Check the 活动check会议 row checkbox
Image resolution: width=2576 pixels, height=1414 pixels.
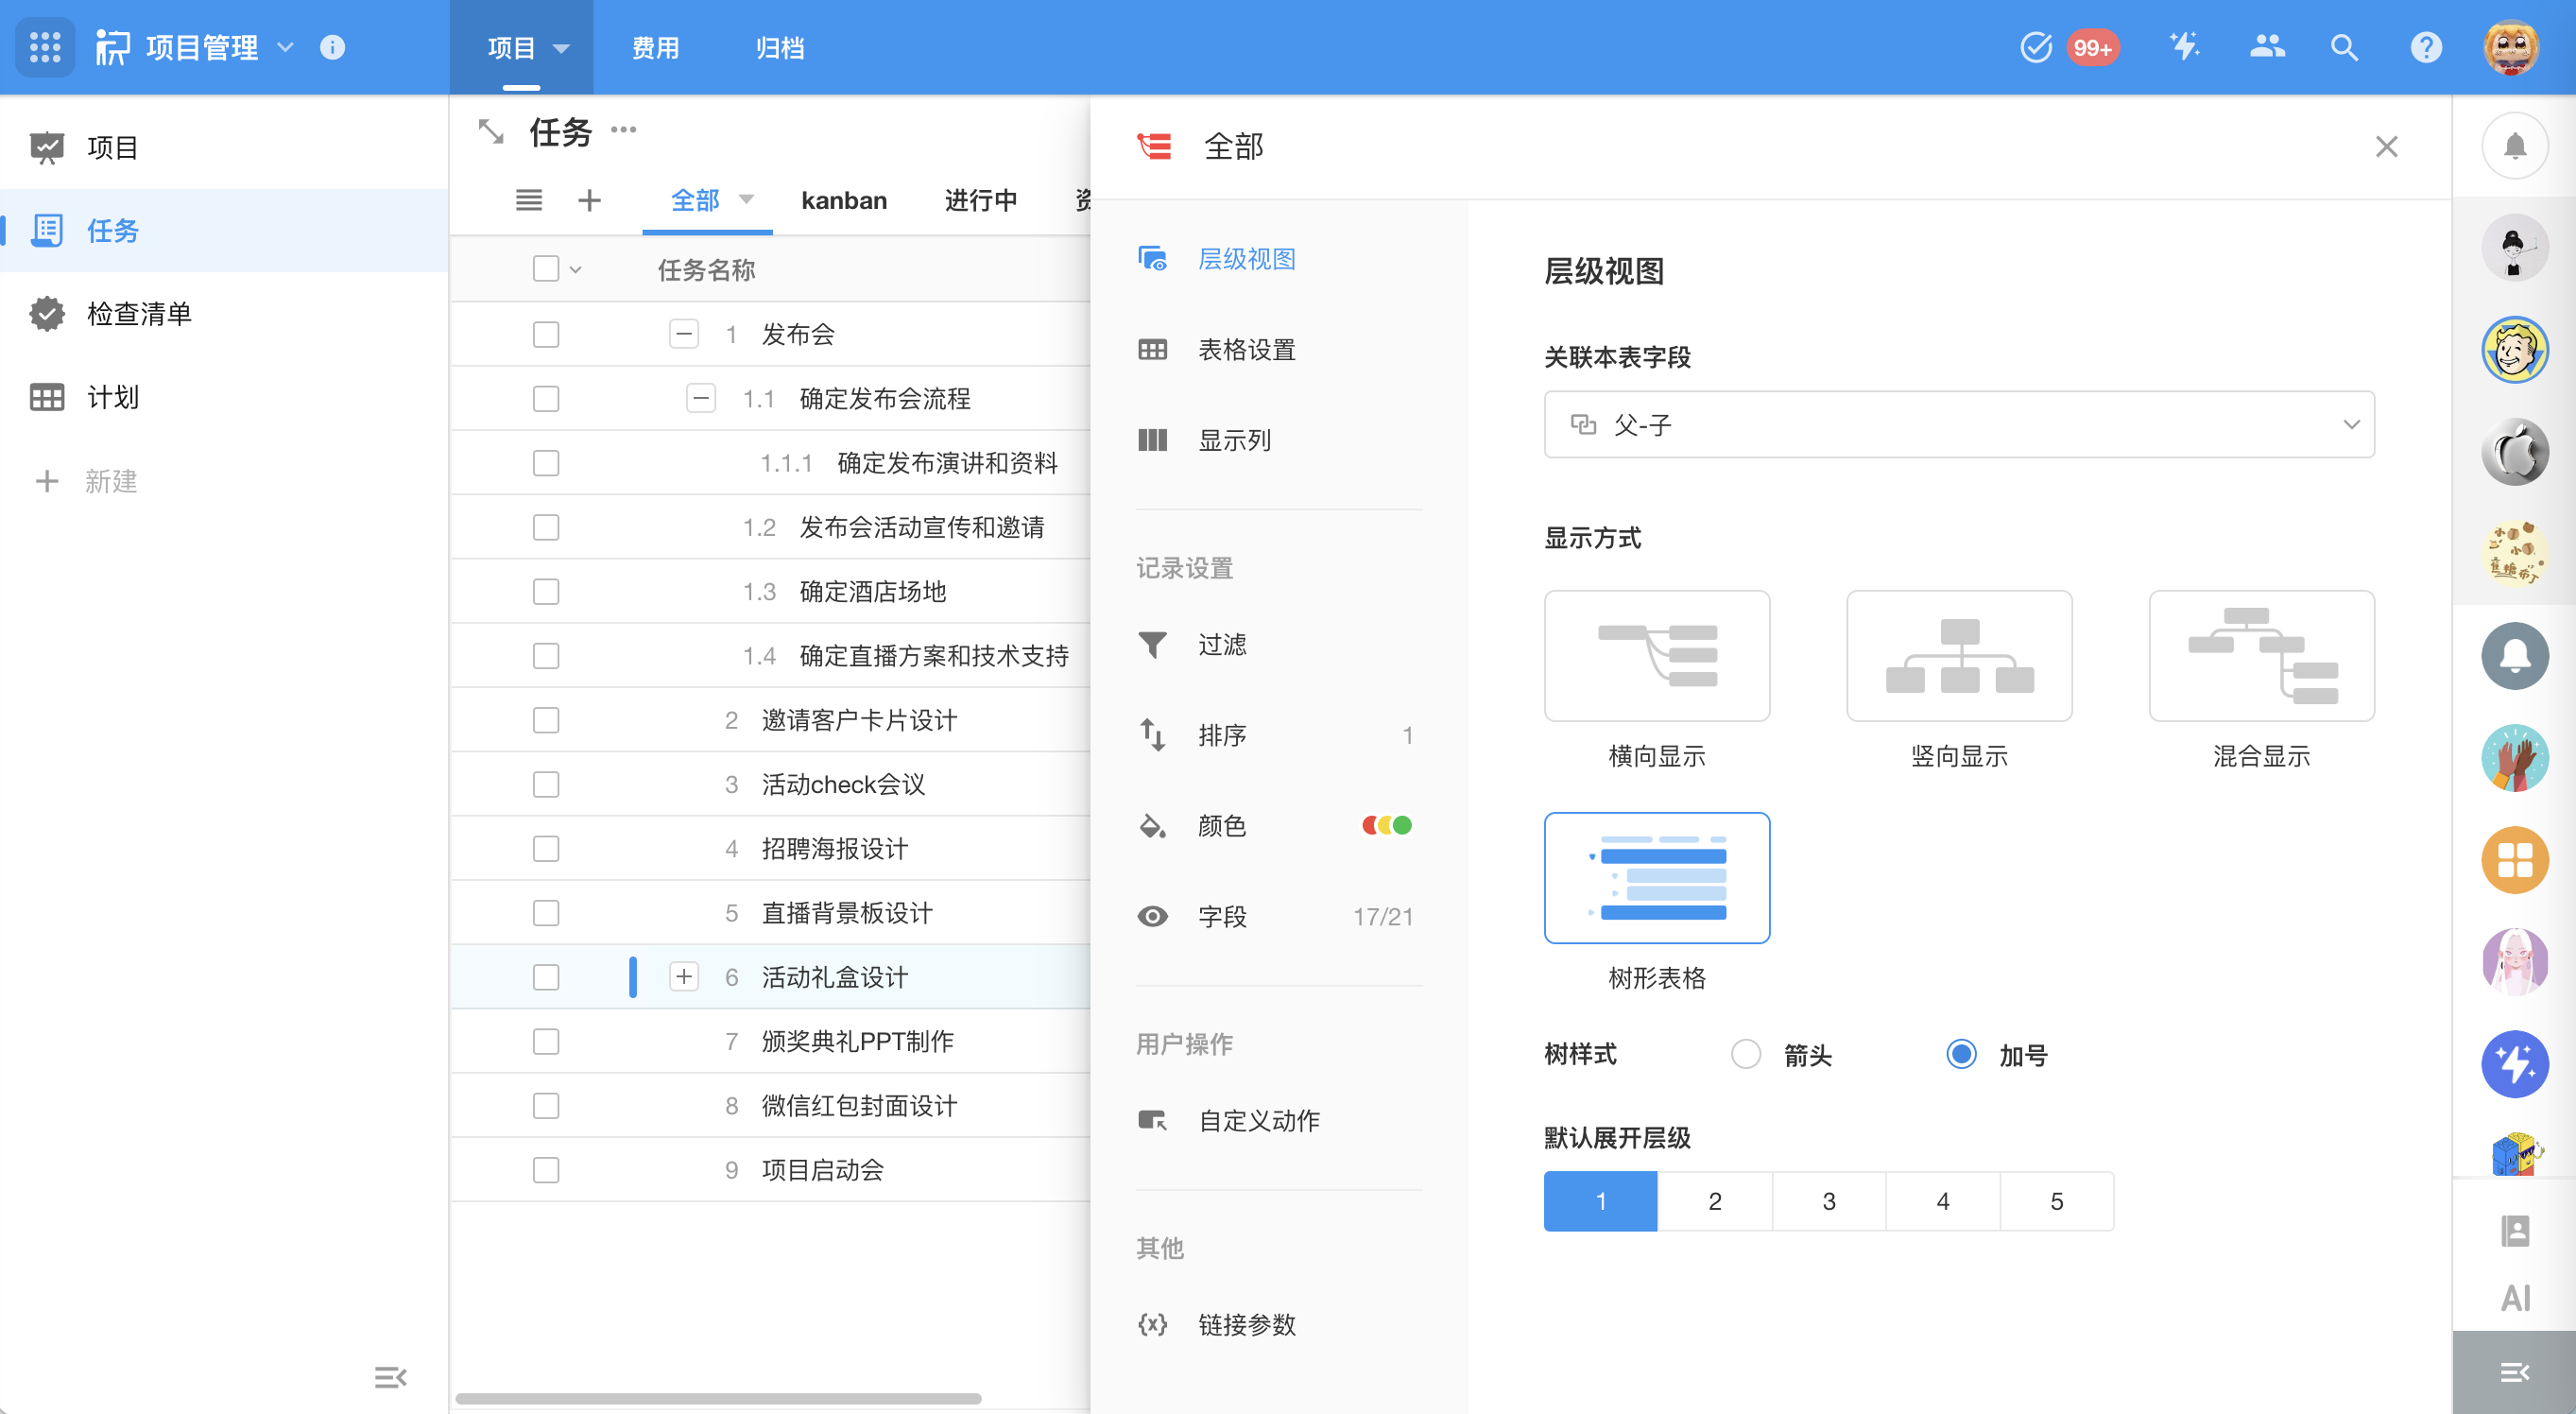[545, 784]
